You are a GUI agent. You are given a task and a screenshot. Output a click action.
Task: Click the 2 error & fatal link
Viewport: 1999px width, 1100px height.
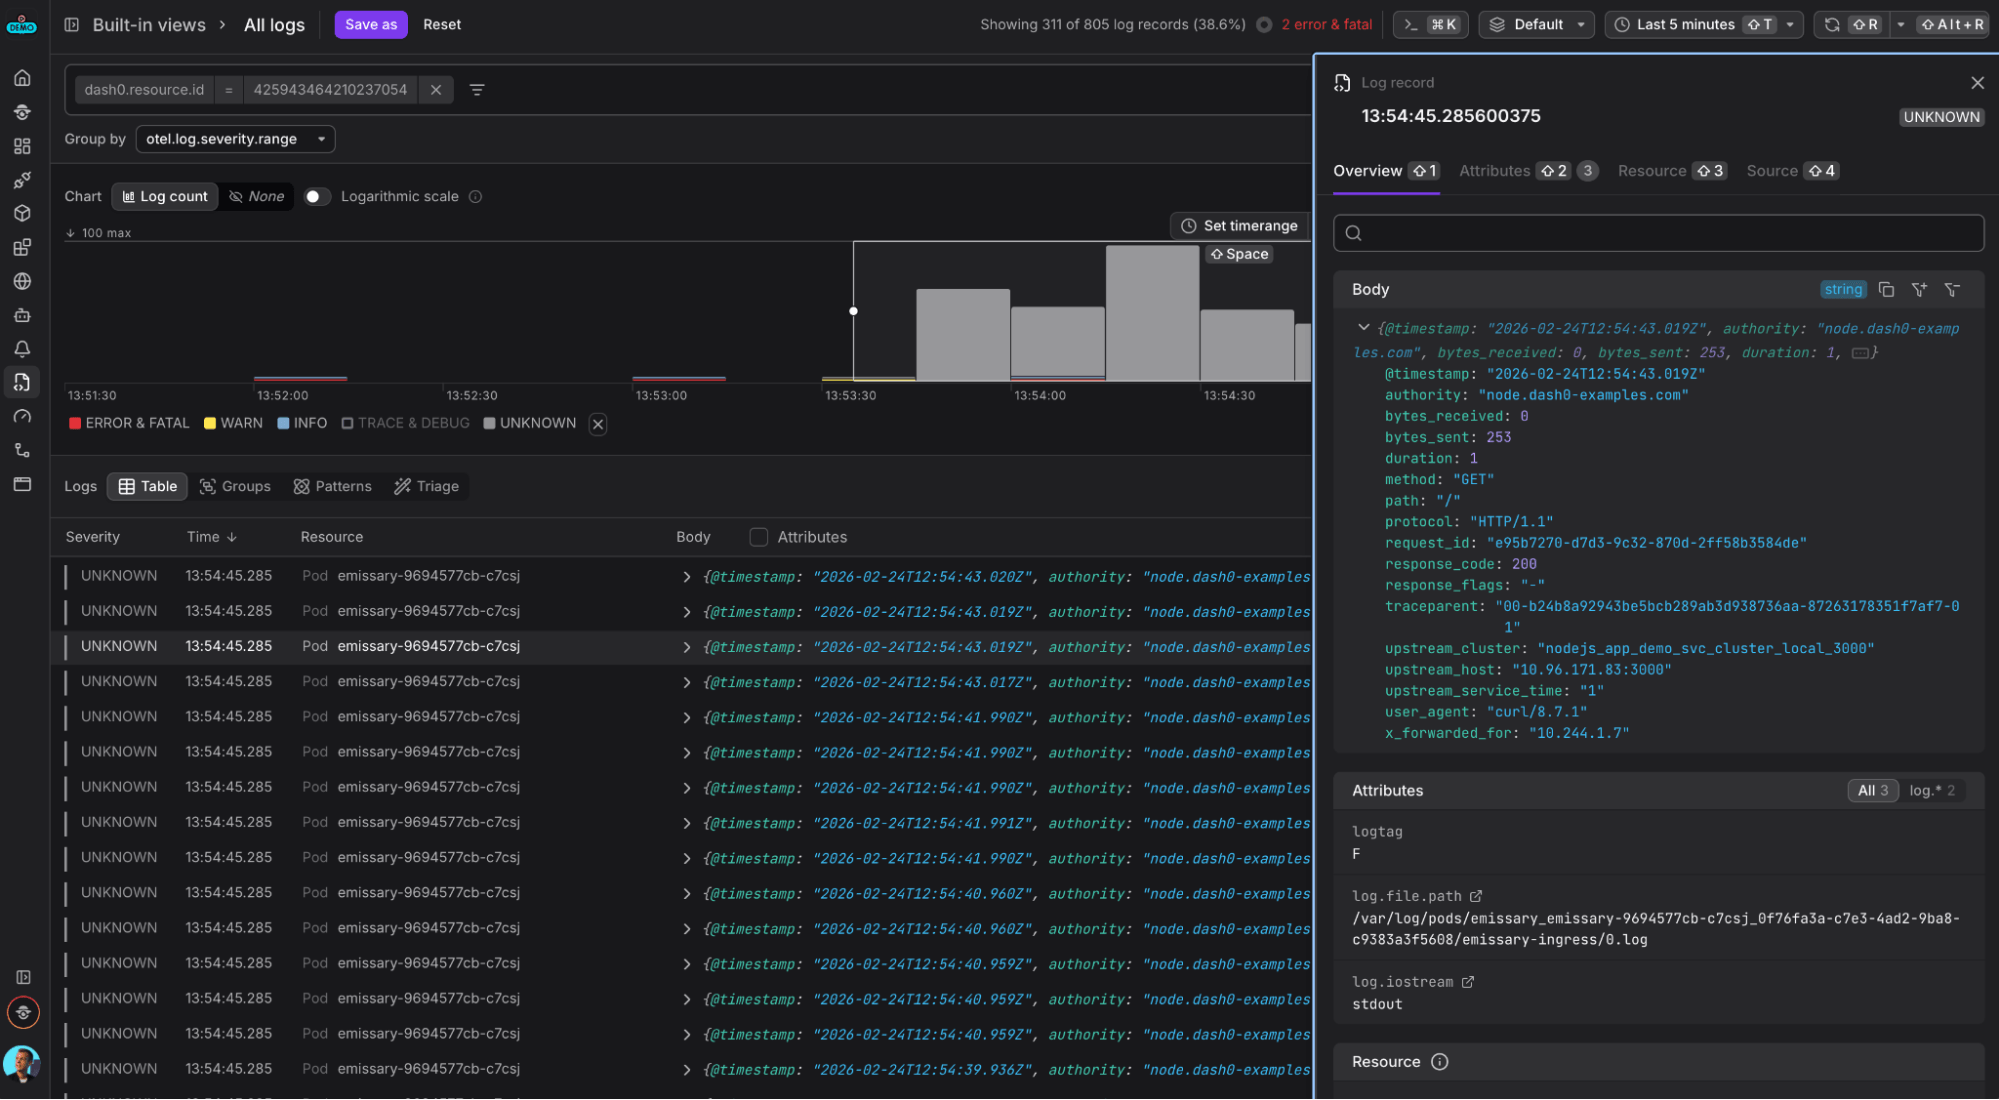coord(1326,25)
